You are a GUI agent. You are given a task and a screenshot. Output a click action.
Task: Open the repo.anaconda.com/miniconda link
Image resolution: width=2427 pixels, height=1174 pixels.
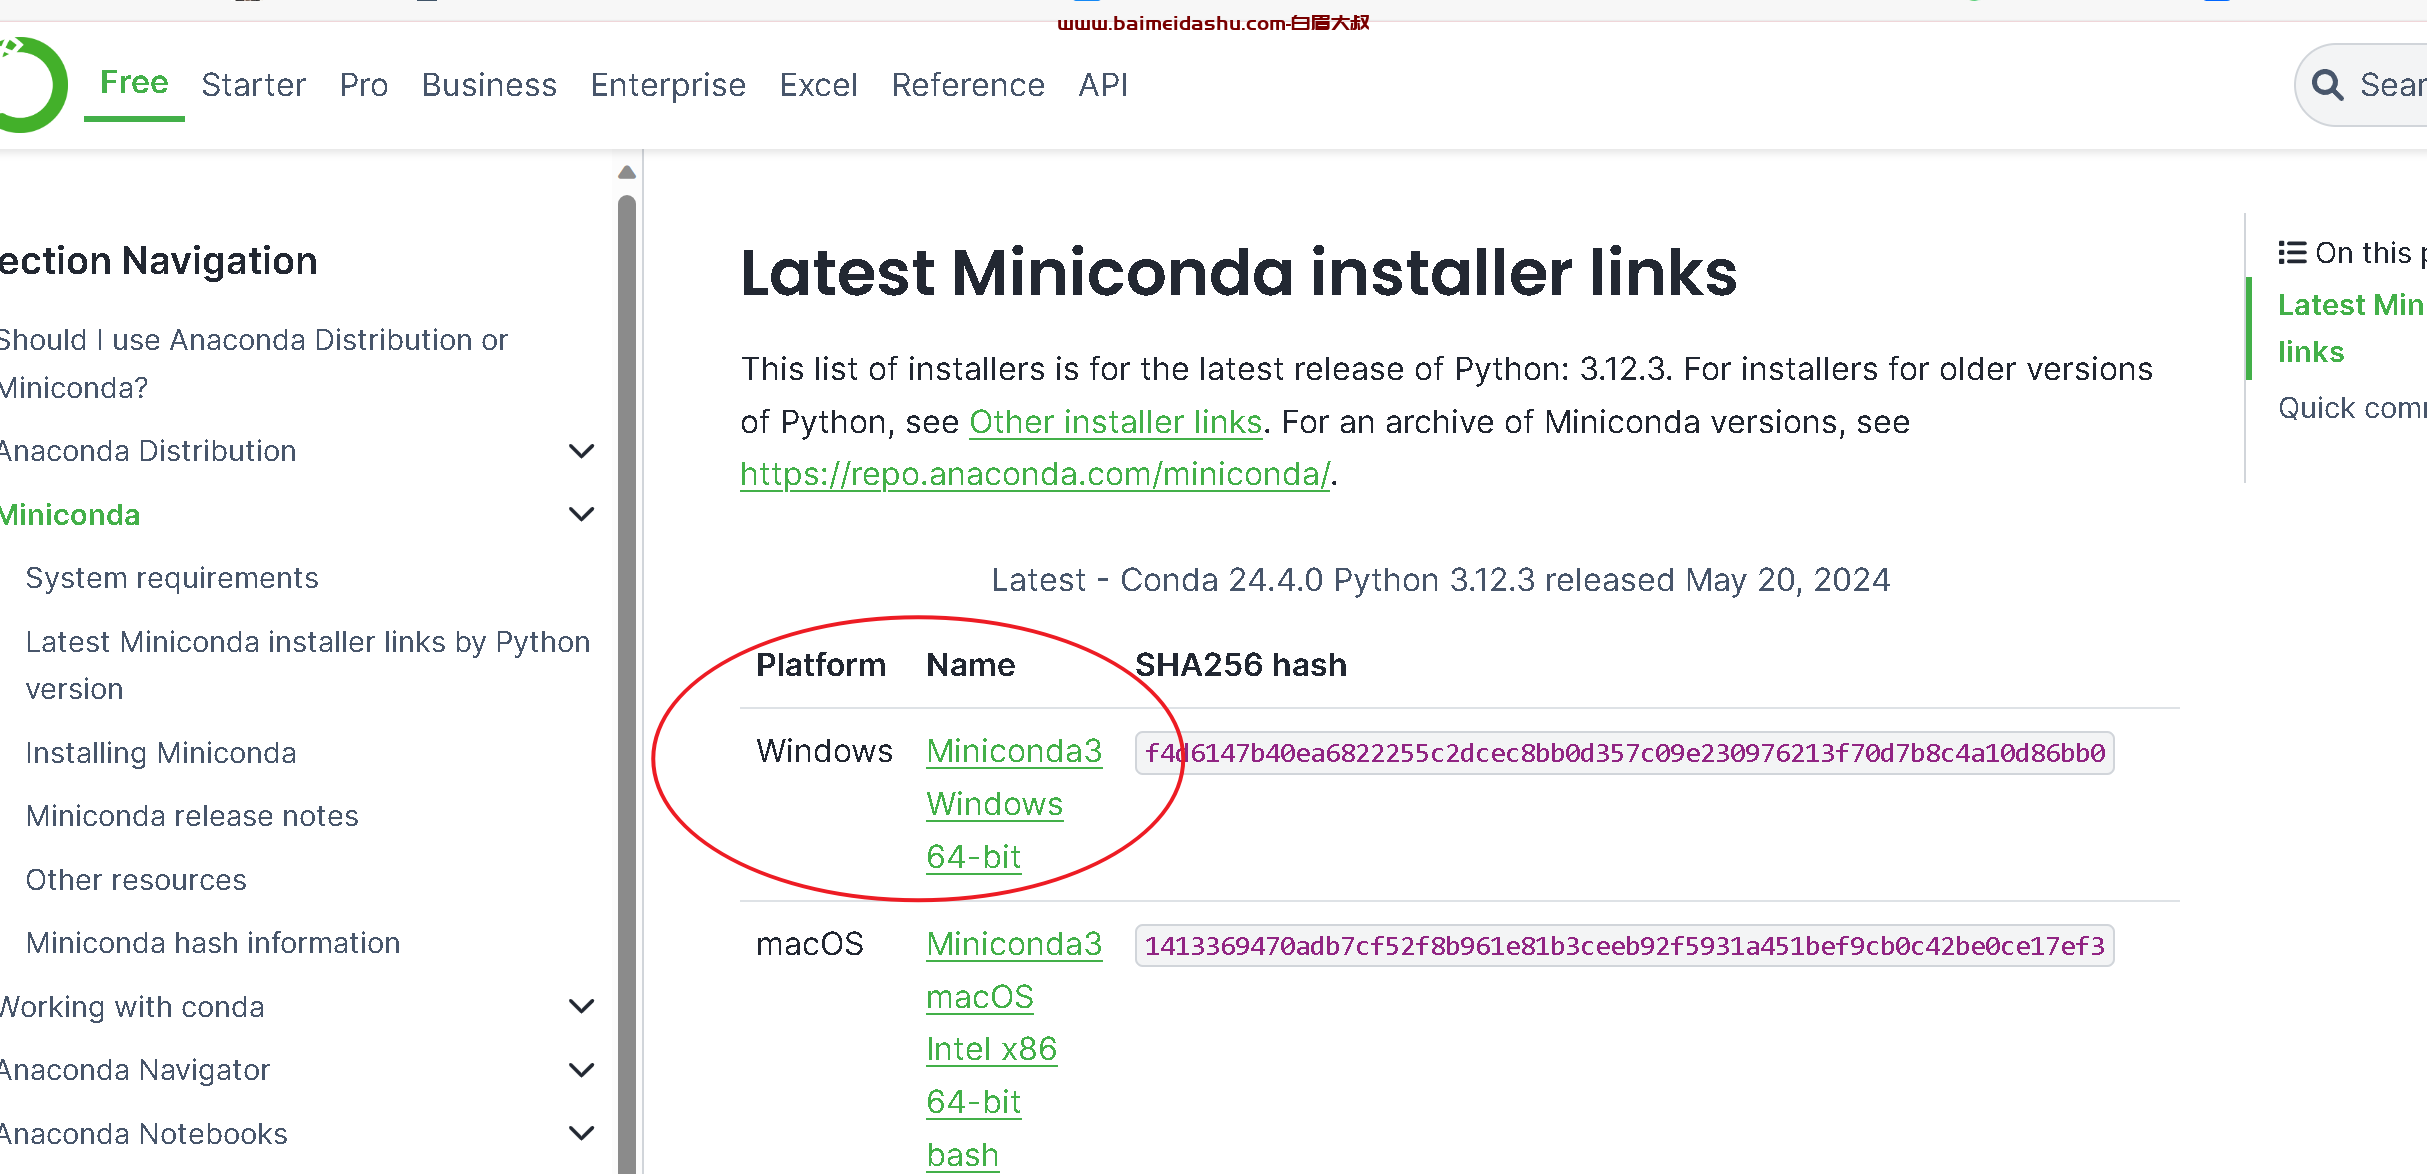click(x=1035, y=474)
